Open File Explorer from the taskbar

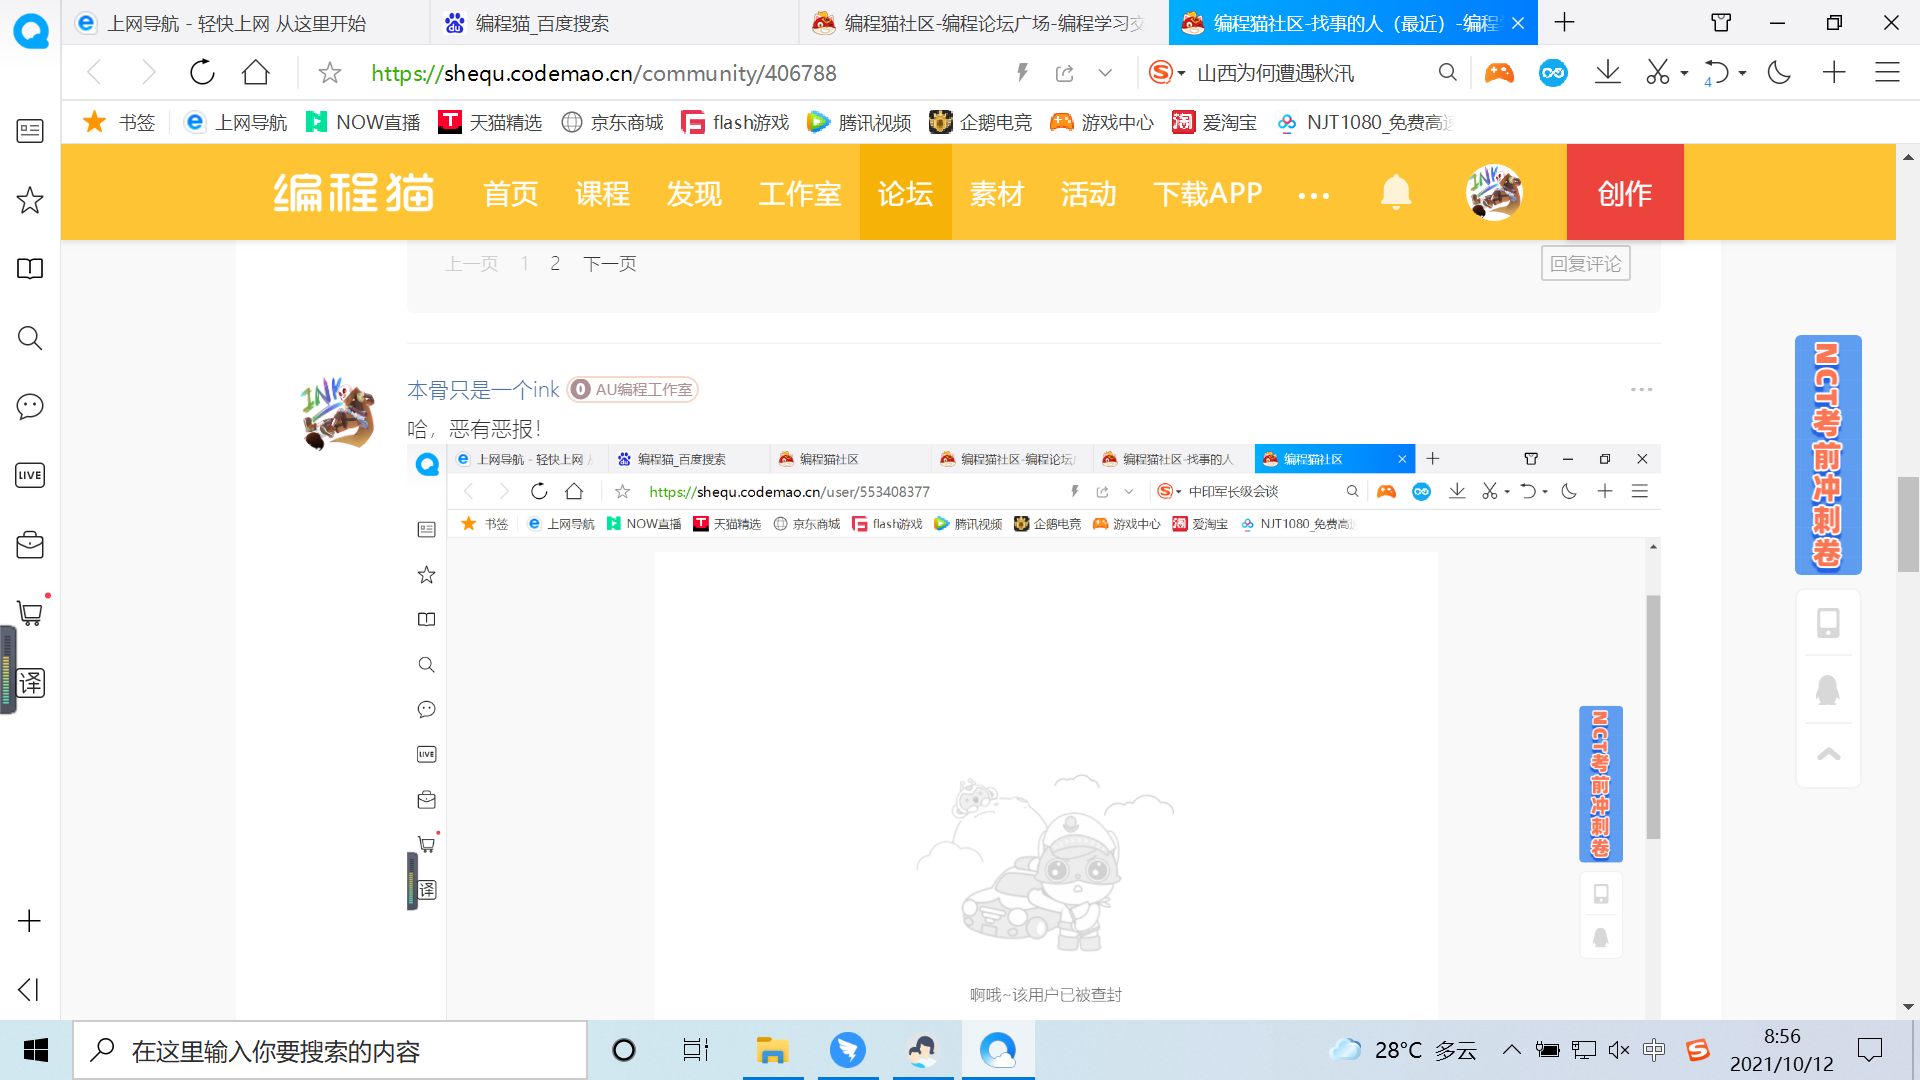772,1050
